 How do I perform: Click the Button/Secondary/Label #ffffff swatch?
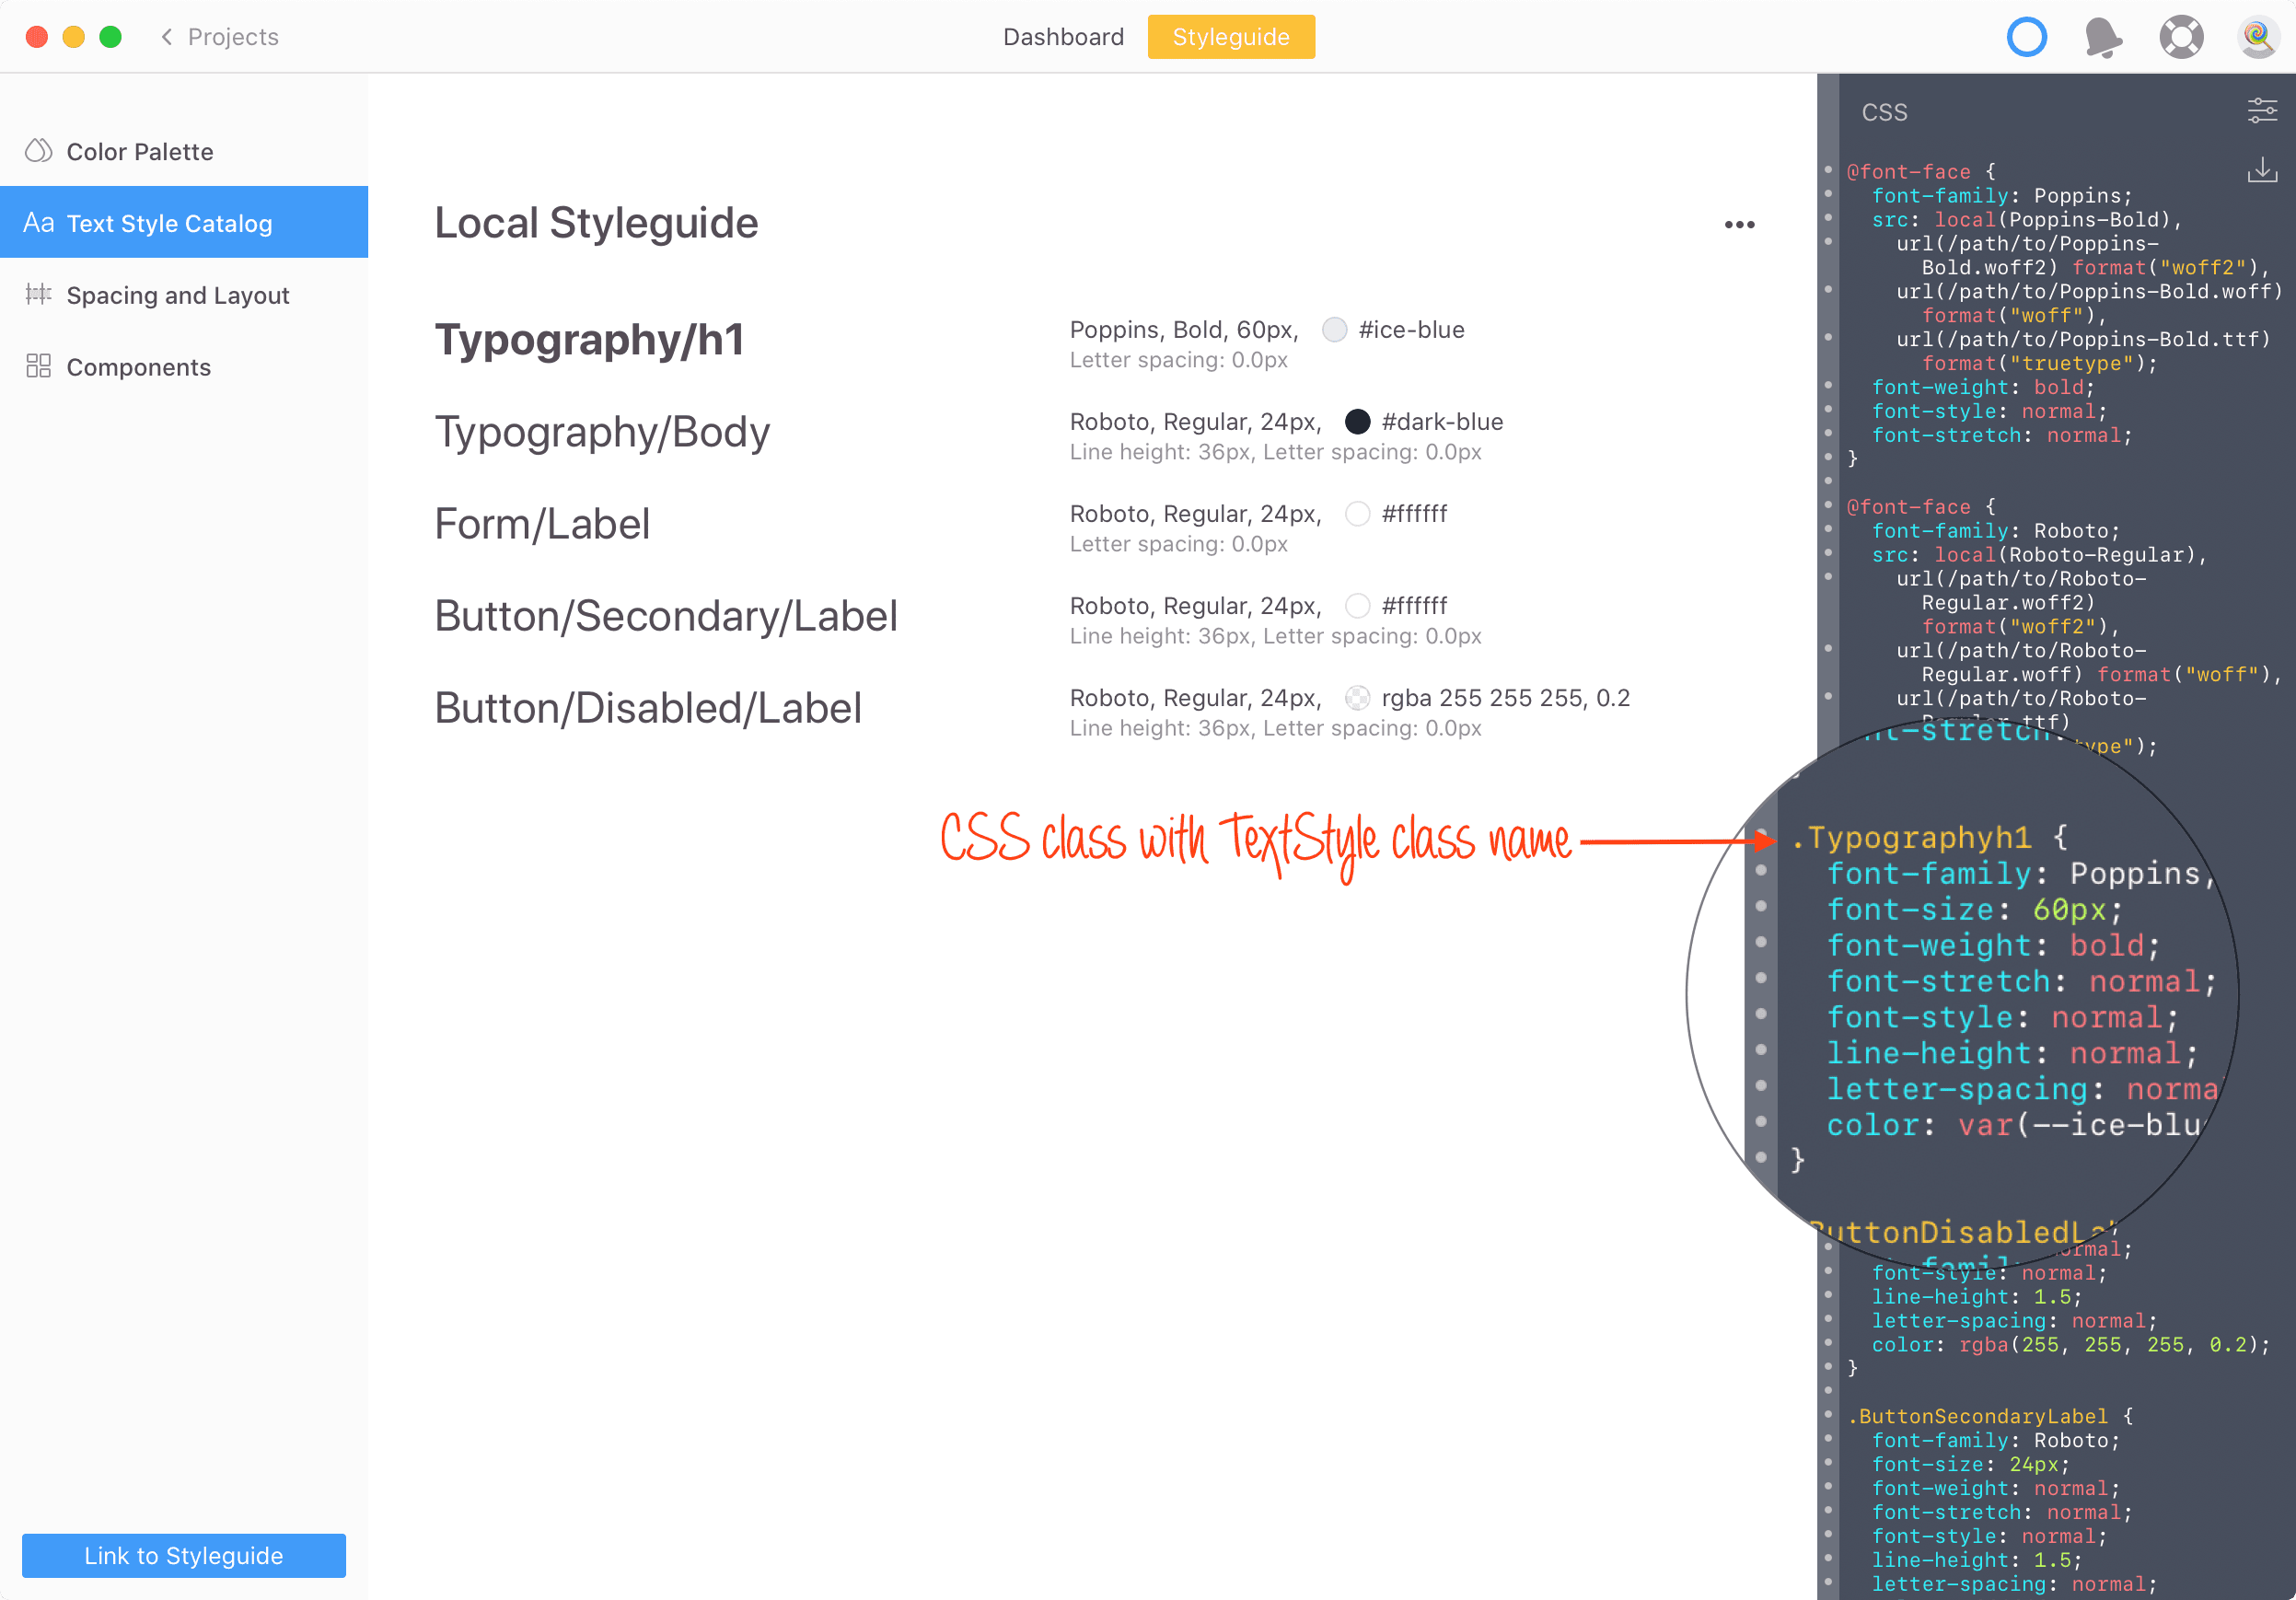pyautogui.click(x=1357, y=606)
